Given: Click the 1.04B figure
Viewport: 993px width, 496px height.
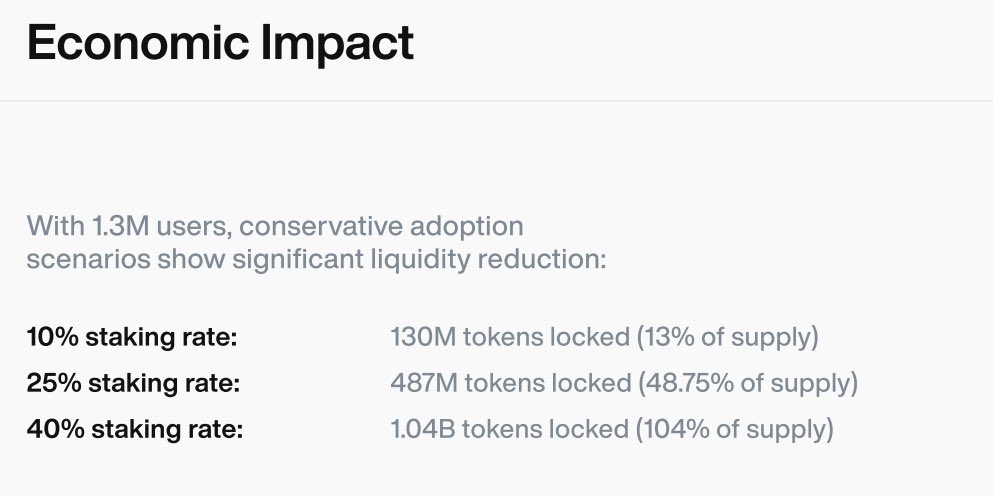Looking at the screenshot, I should point(422,429).
